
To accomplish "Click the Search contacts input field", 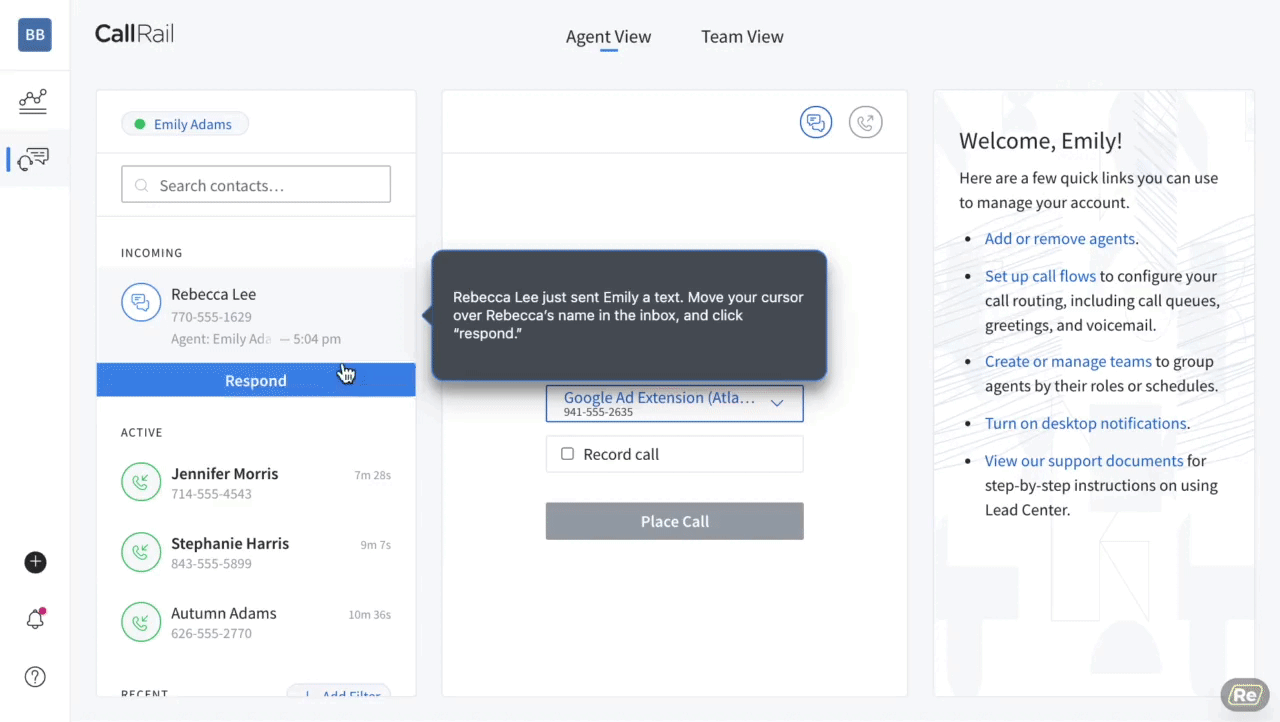I will (x=256, y=185).
